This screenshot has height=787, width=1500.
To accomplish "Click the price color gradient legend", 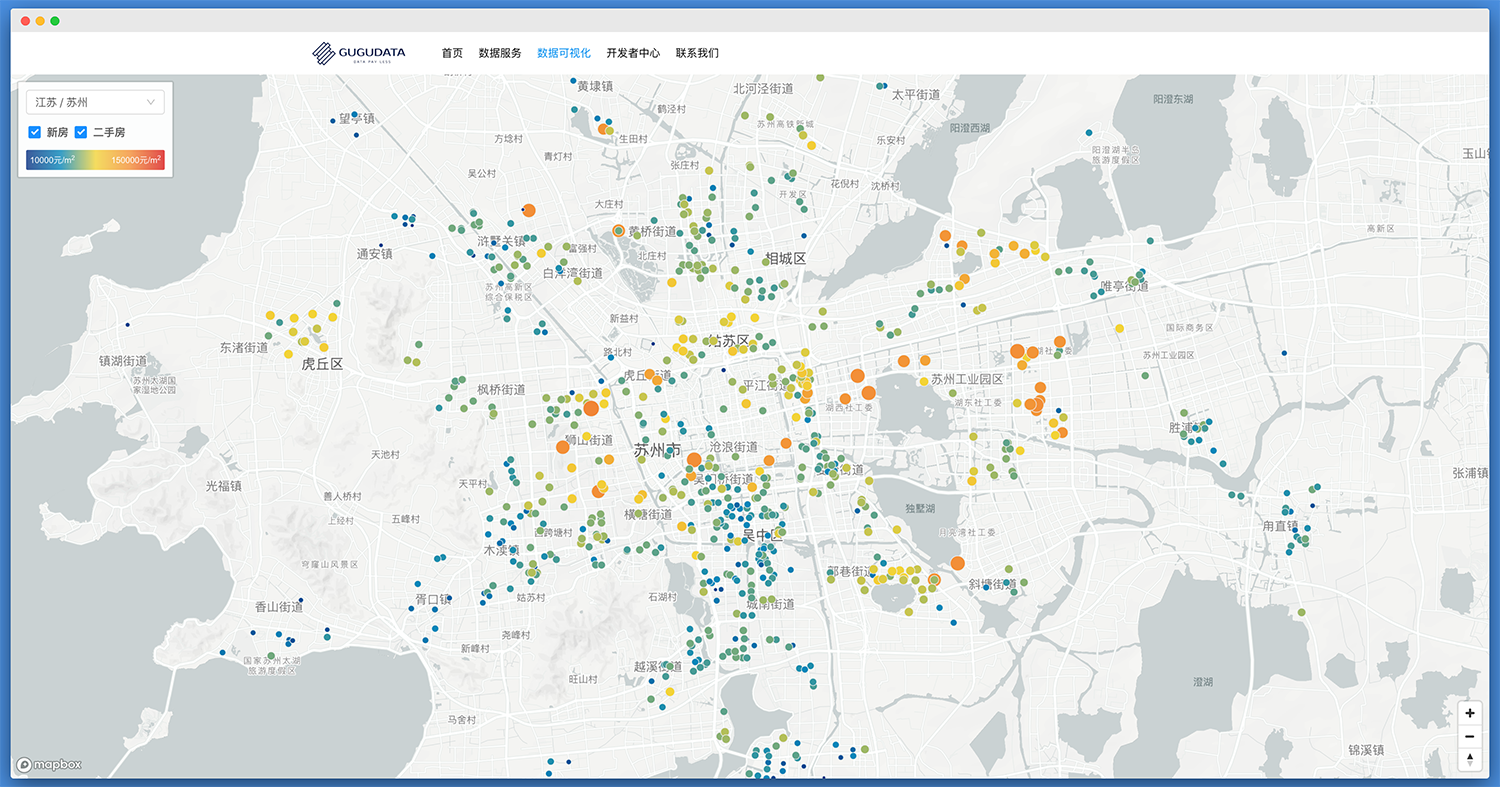I will click(96, 160).
